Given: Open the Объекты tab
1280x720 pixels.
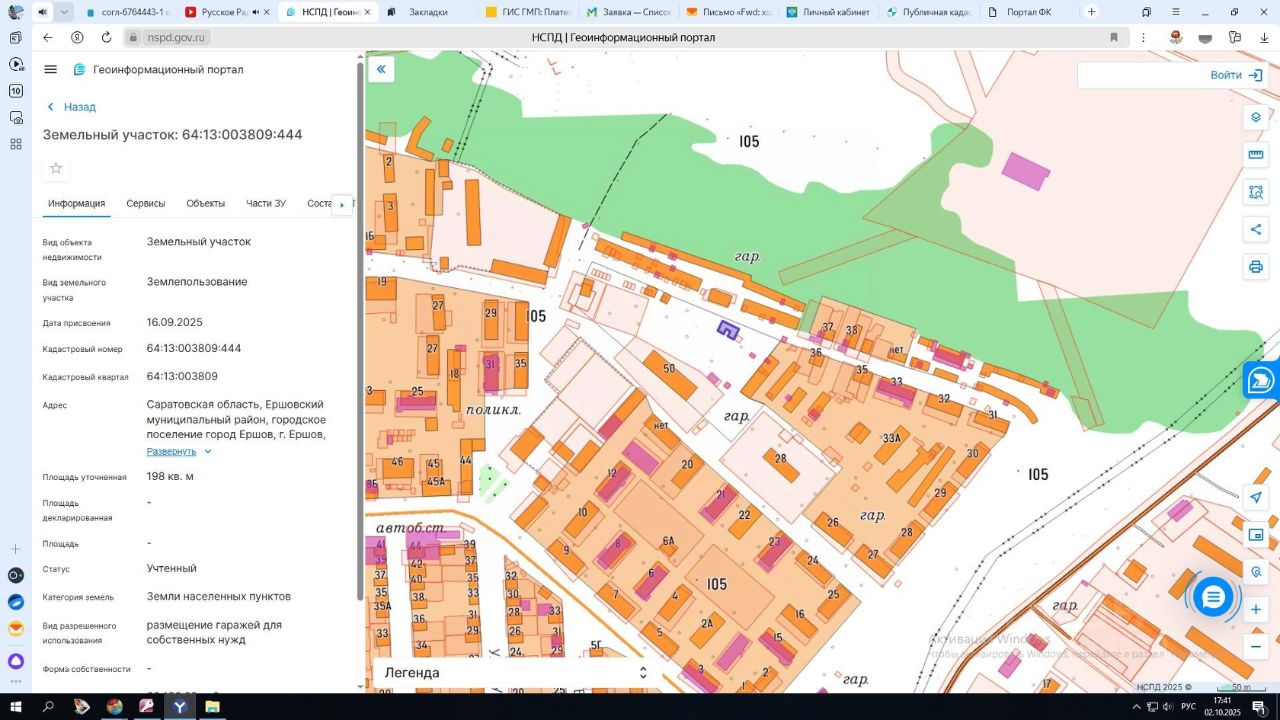Looking at the screenshot, I should pyautogui.click(x=205, y=204).
